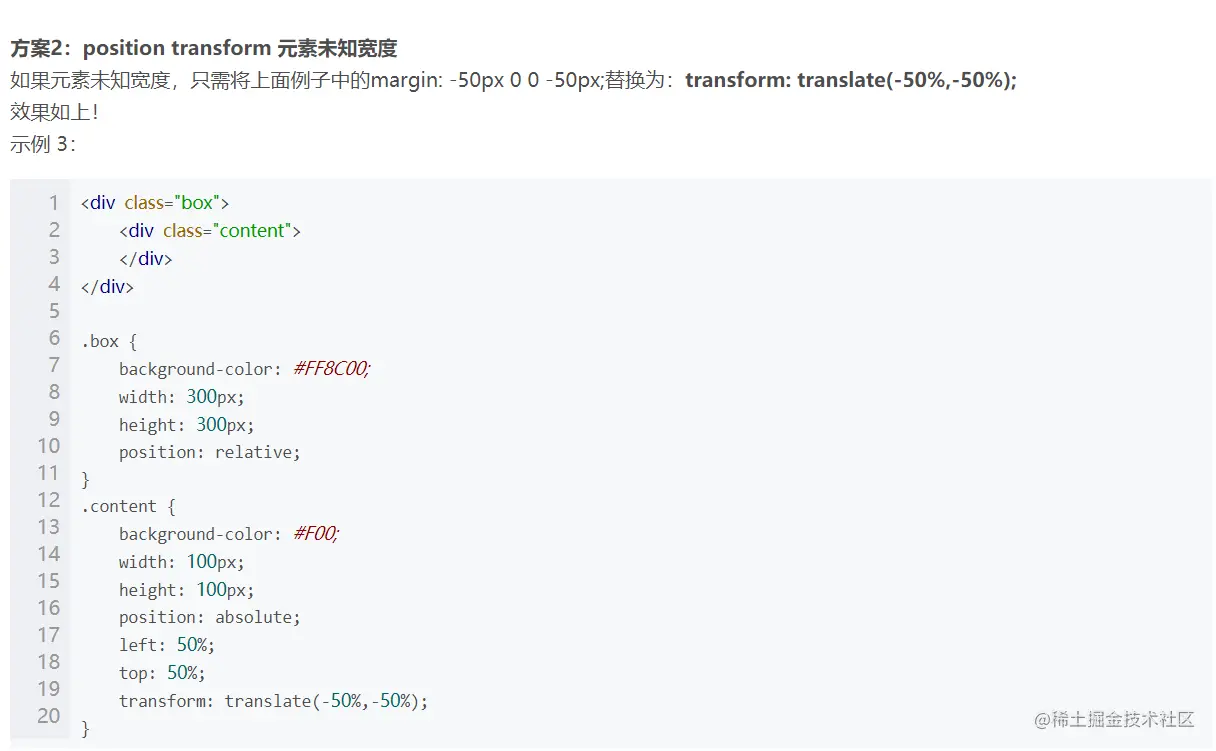
Task: Click the opening div class="box" tag
Action: pos(155,203)
